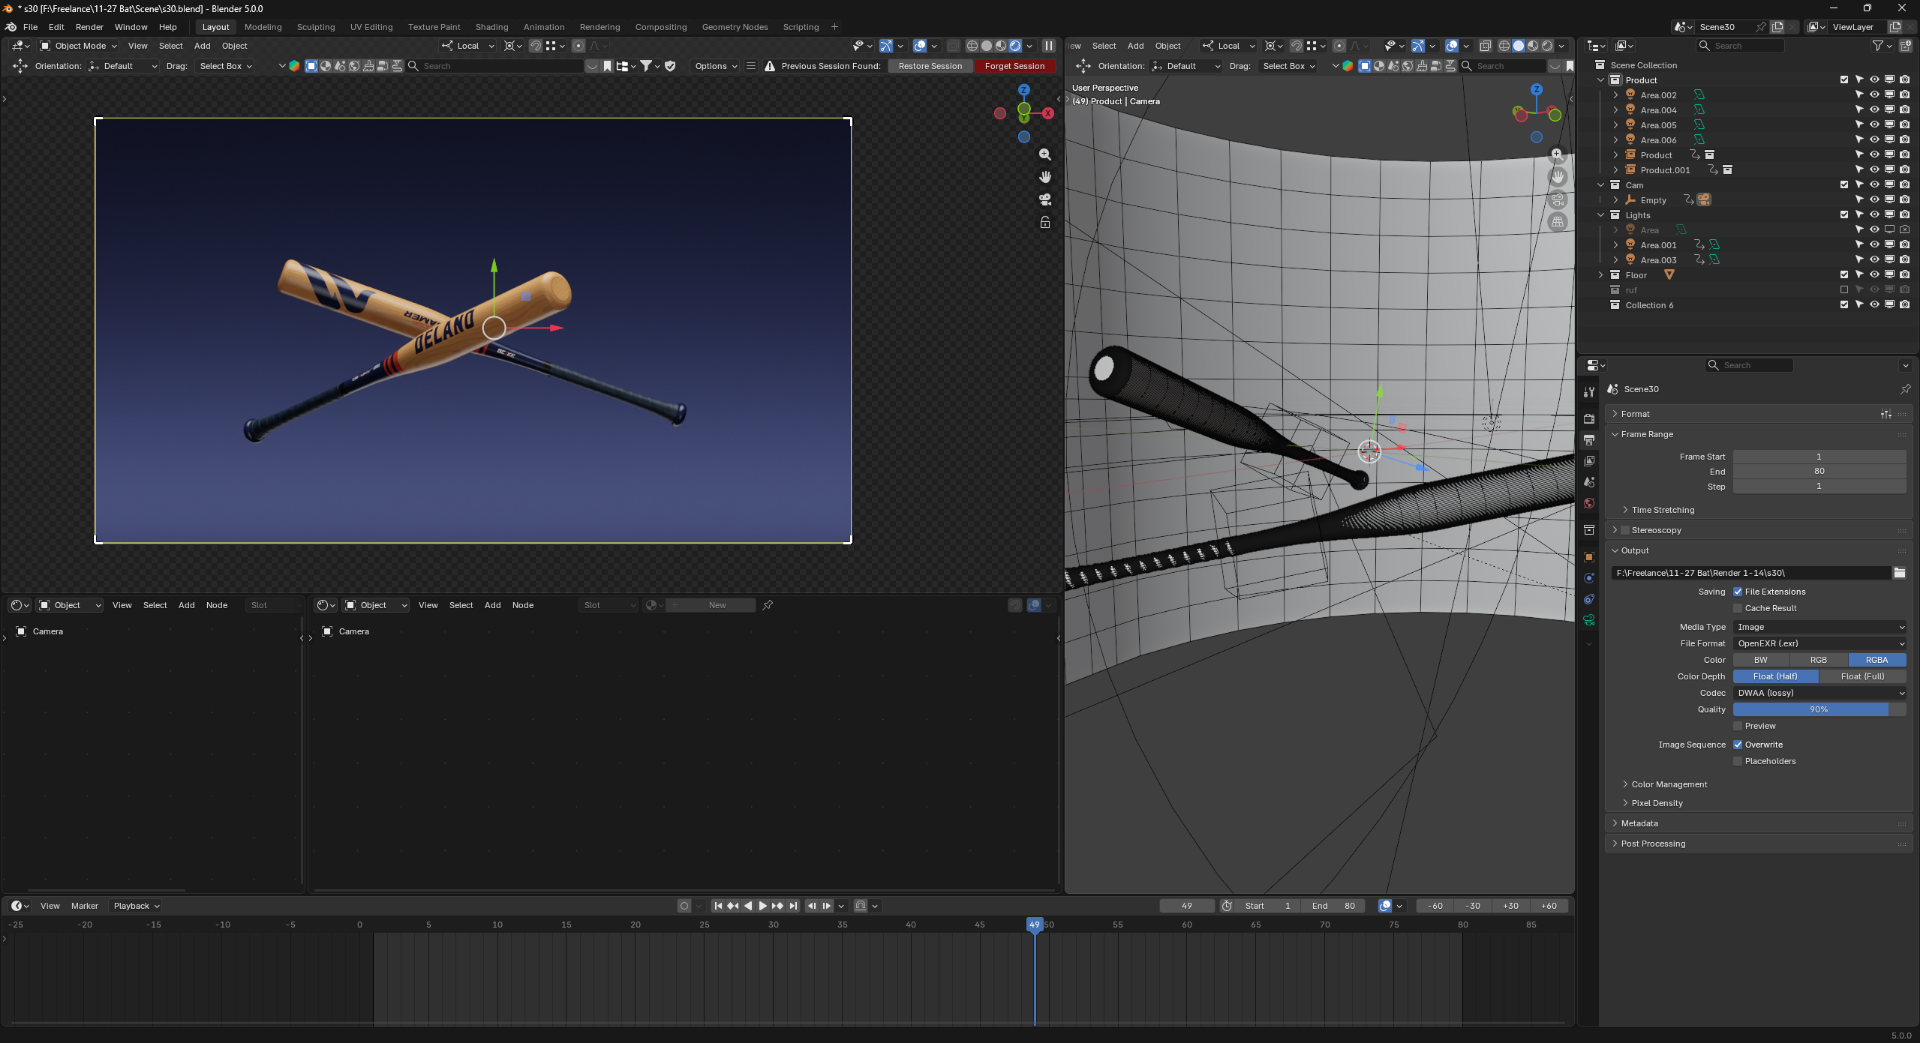1920x1043 pixels.
Task: Open outliner filter funnel icon
Action: pyautogui.click(x=1878, y=46)
